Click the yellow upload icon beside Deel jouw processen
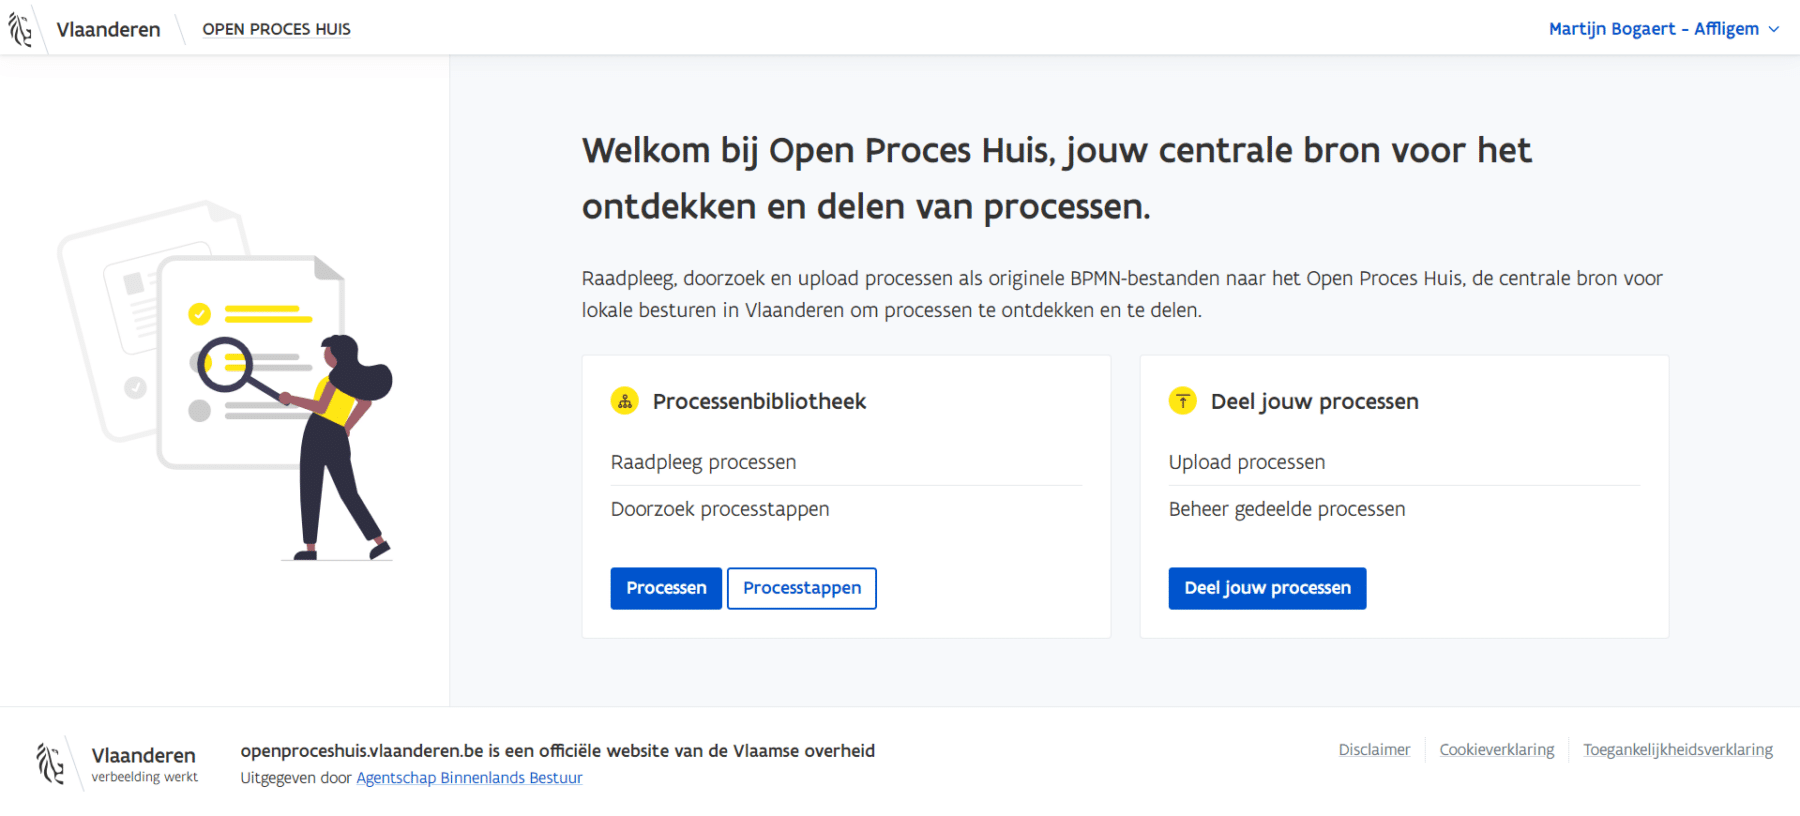This screenshot has width=1800, height=816. point(1183,400)
